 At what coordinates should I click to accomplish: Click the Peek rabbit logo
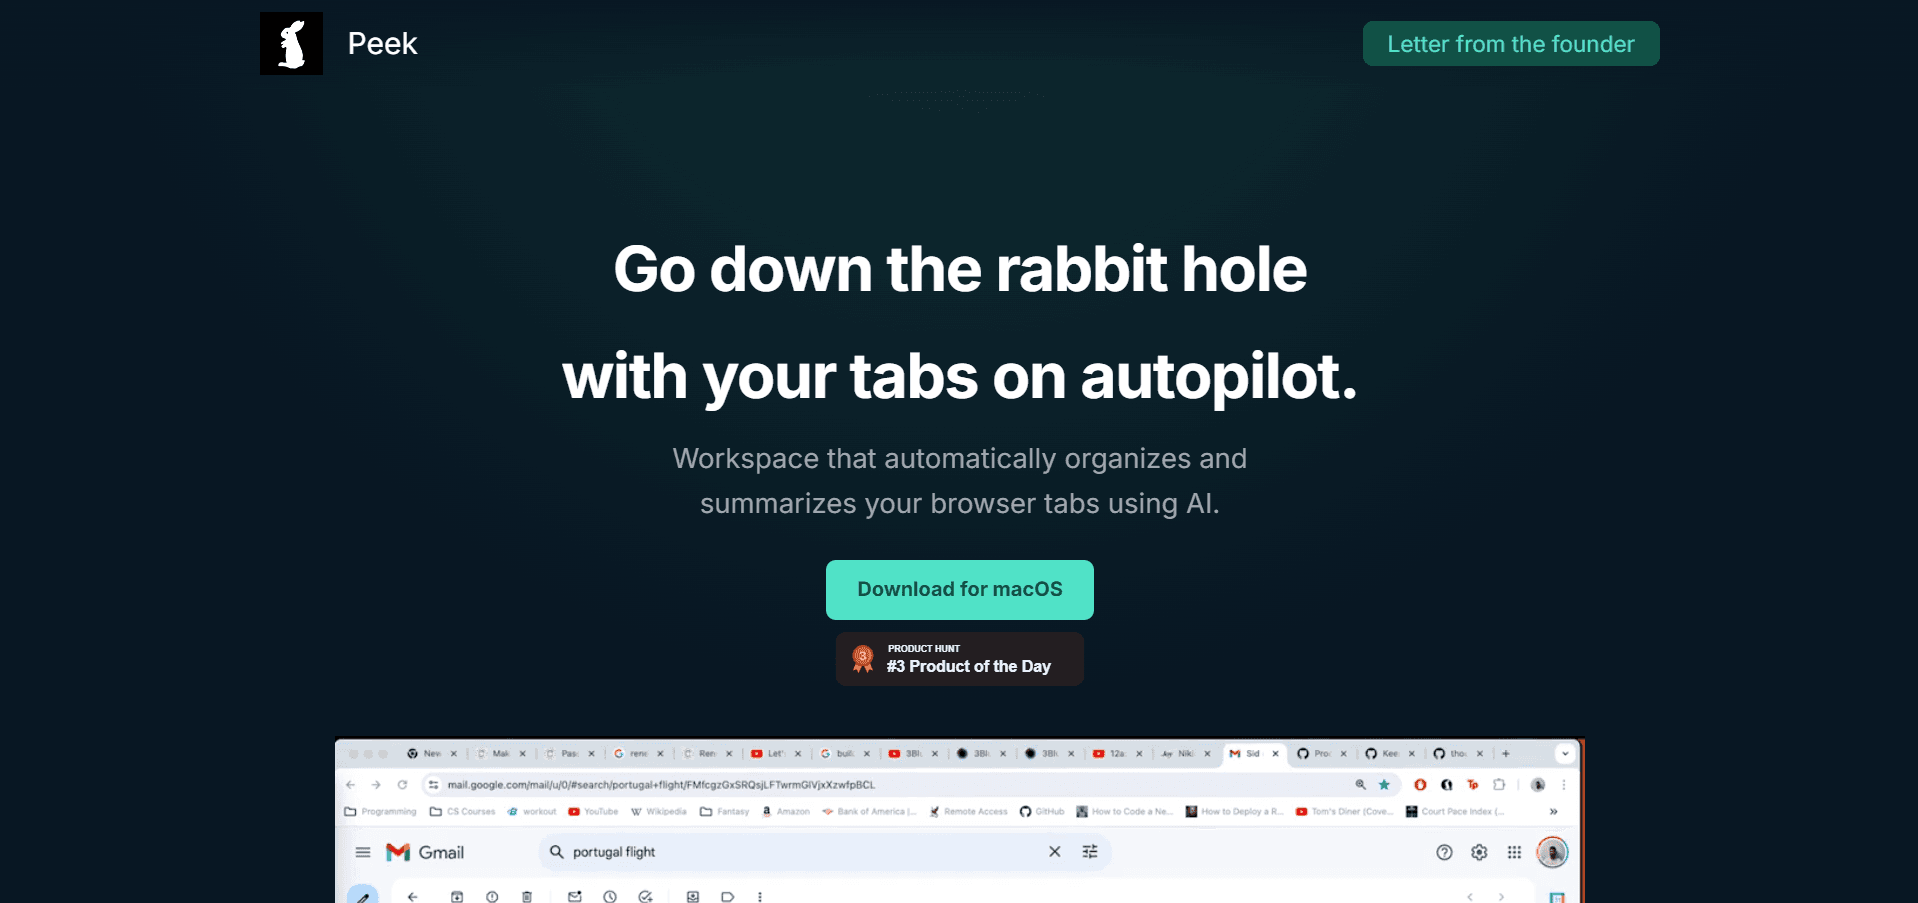click(291, 43)
